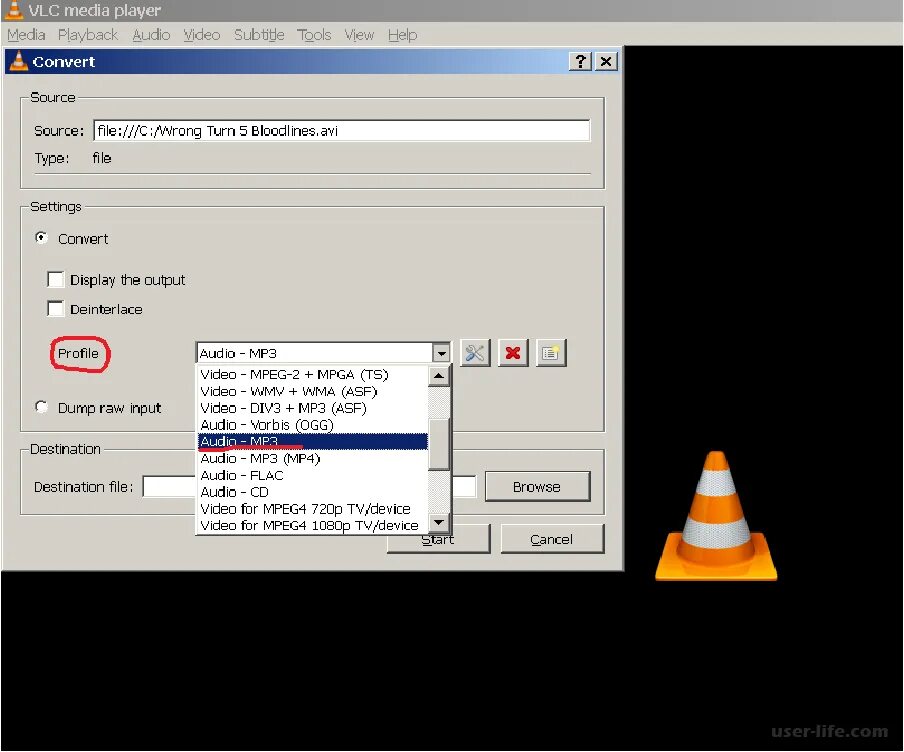Choose Audio - CD profile

click(313, 492)
